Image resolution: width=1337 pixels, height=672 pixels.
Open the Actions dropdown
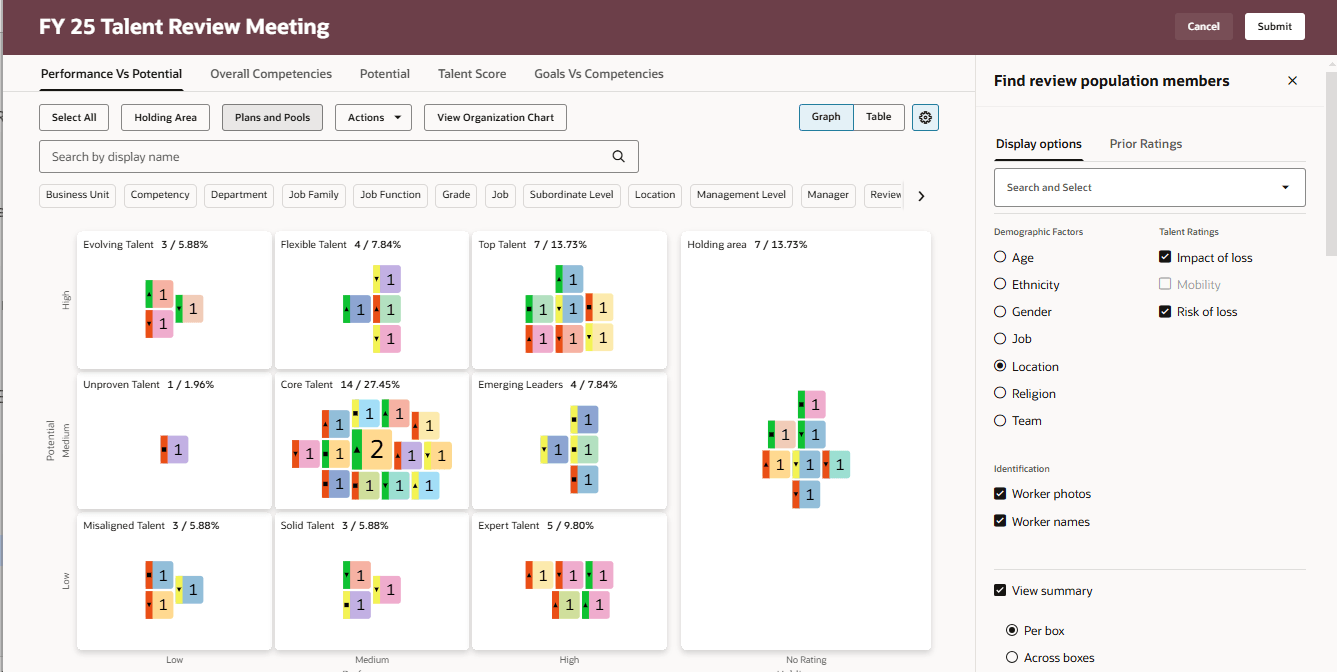coord(373,117)
